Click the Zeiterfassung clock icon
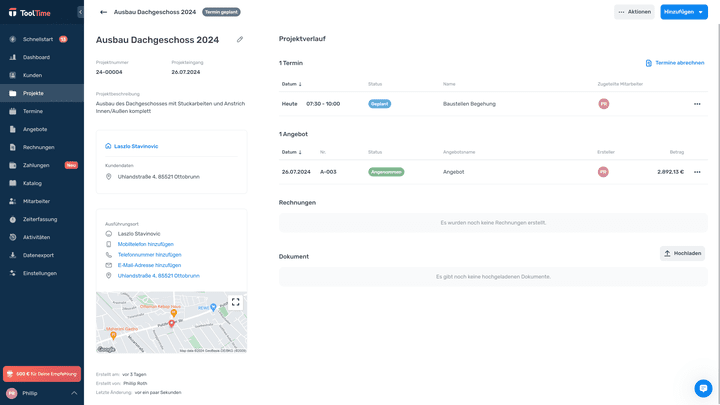This screenshot has width=720, height=405. pyautogui.click(x=12, y=219)
